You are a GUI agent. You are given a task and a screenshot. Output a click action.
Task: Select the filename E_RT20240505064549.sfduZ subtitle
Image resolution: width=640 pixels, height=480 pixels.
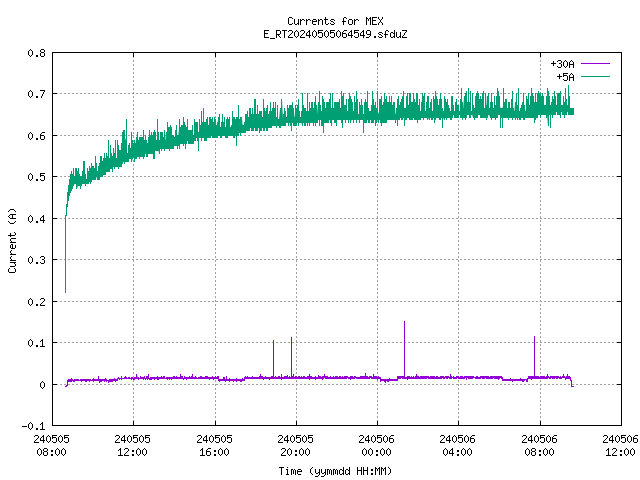pos(335,34)
